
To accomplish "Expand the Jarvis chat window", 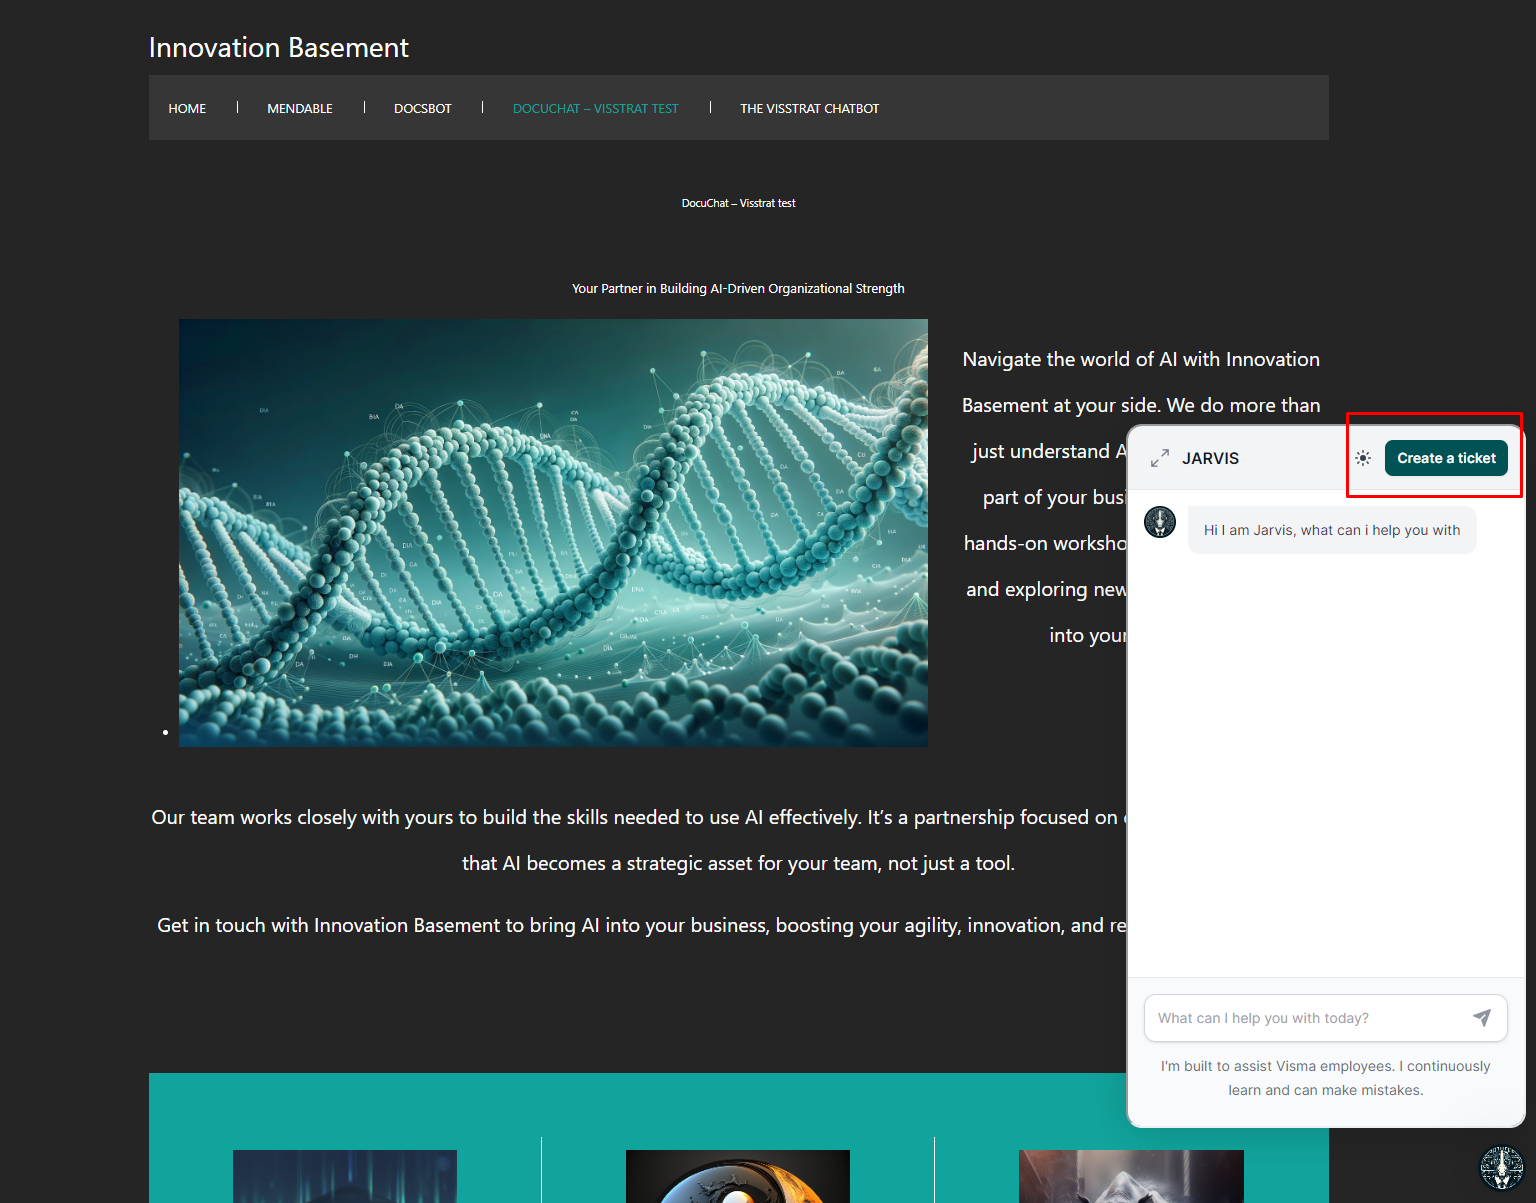I will (1160, 458).
